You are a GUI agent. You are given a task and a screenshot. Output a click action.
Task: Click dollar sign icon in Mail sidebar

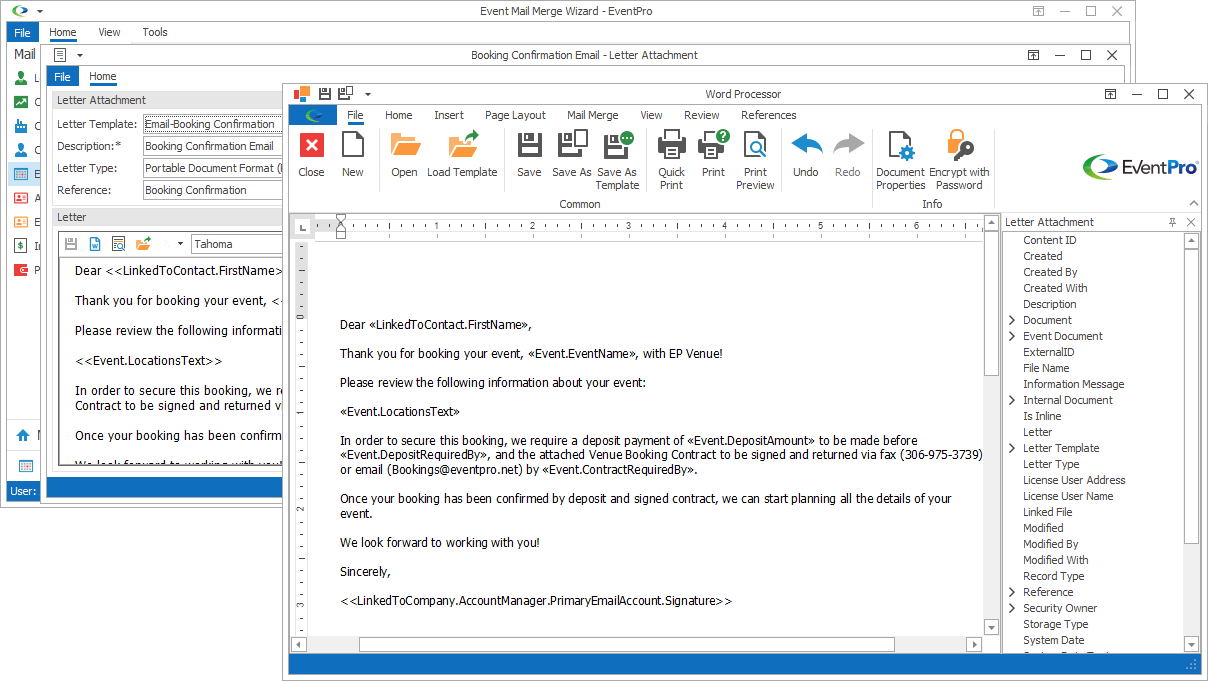pos(21,245)
